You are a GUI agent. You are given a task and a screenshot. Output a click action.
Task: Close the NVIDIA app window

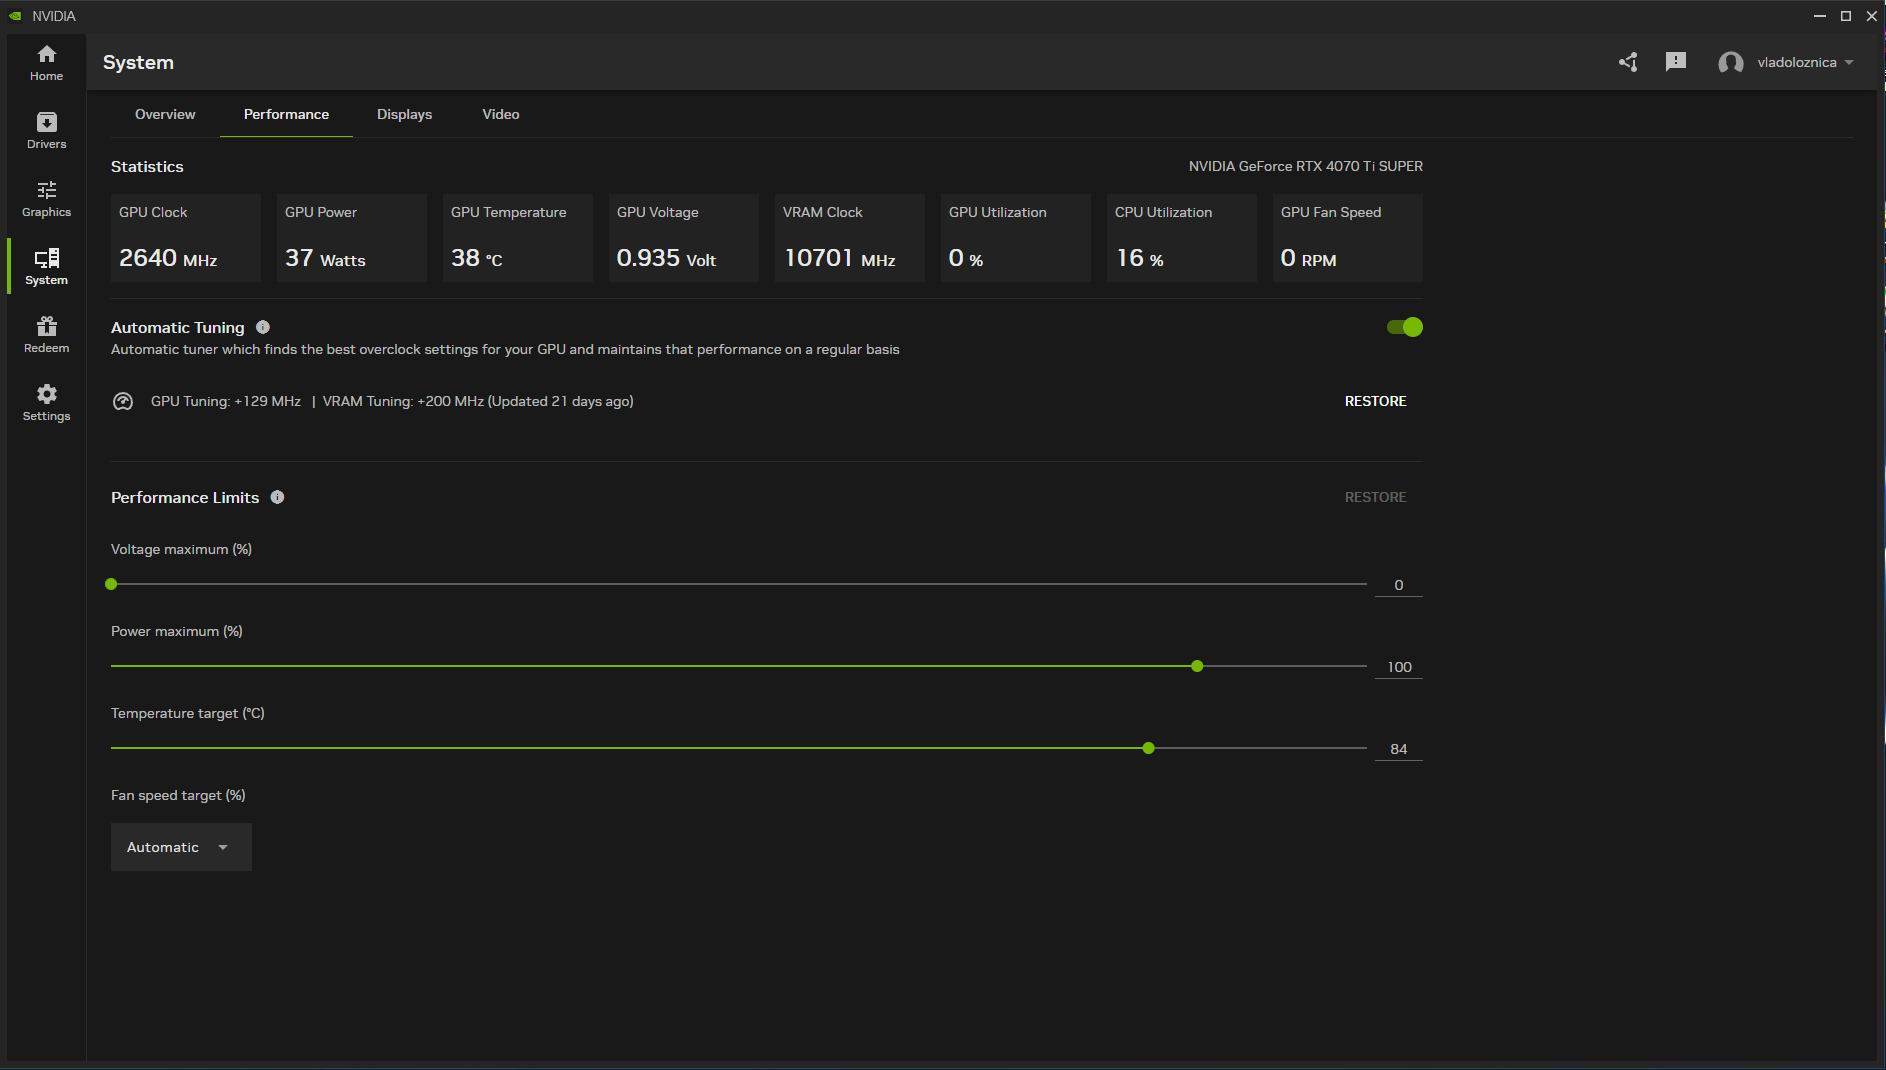(1872, 16)
